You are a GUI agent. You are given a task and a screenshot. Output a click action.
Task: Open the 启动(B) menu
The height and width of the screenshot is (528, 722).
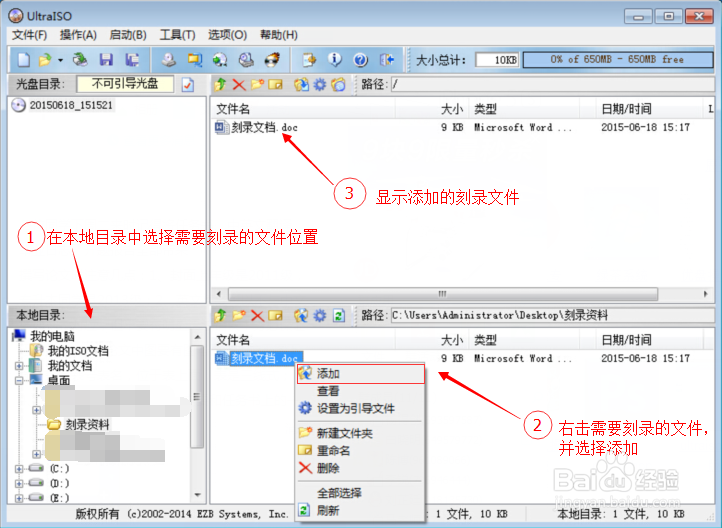(x=128, y=35)
